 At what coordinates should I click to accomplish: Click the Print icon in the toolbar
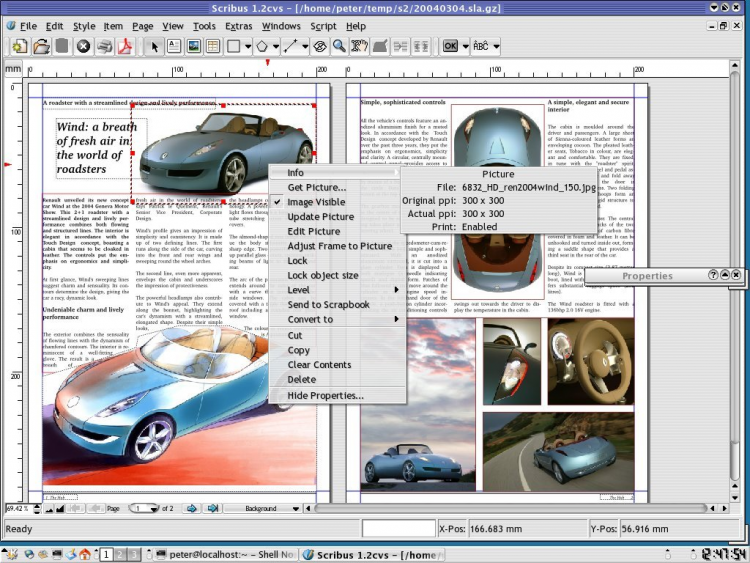click(105, 46)
